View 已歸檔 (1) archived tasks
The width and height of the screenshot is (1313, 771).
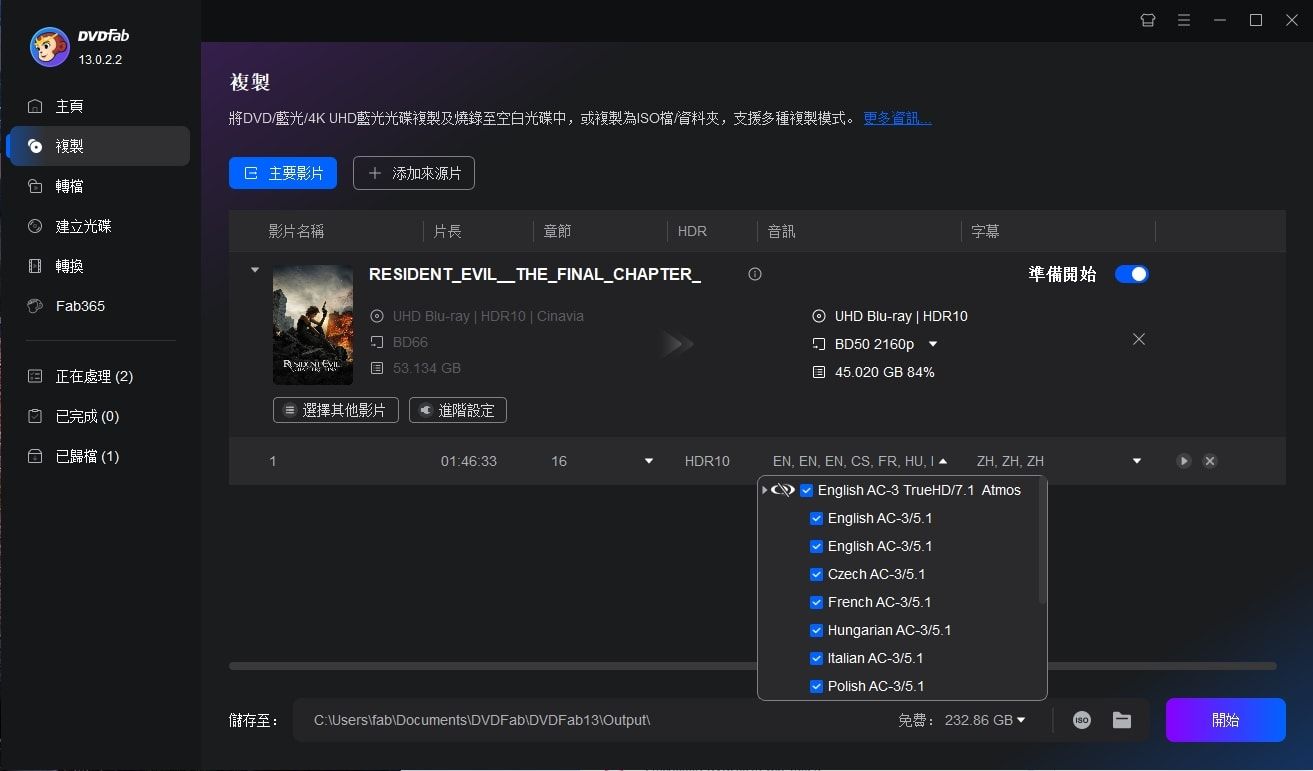(x=97, y=456)
